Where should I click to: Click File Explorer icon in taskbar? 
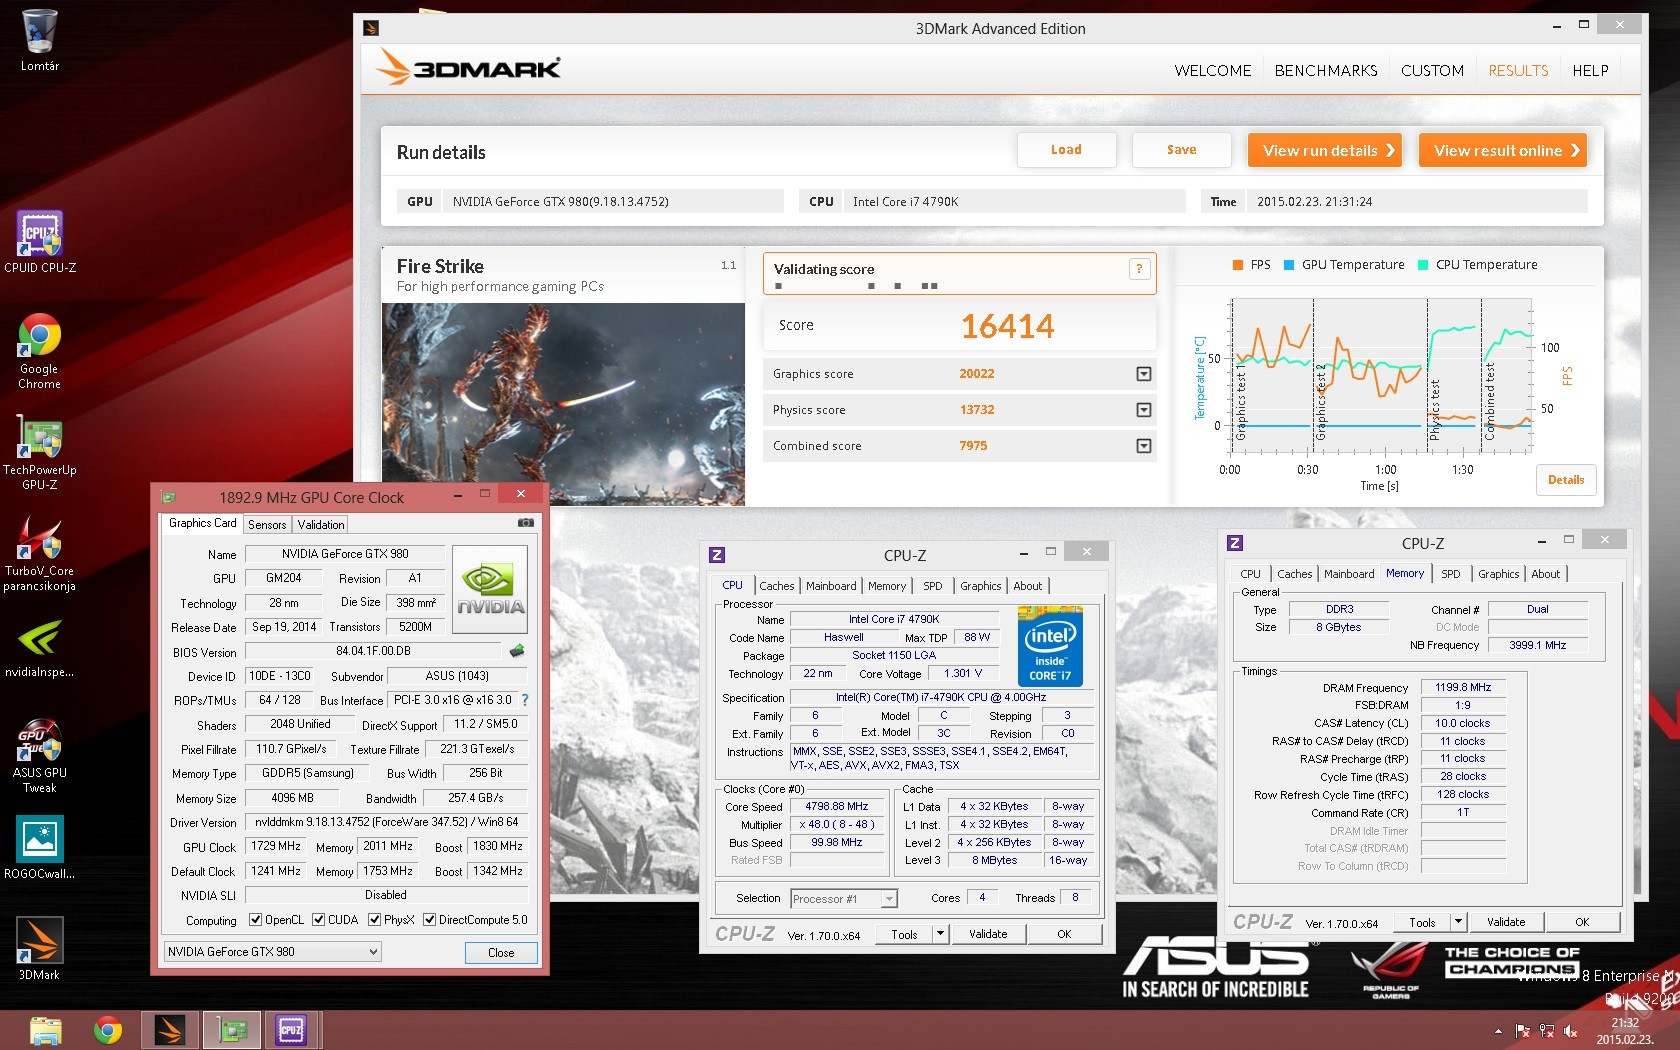(x=46, y=1030)
